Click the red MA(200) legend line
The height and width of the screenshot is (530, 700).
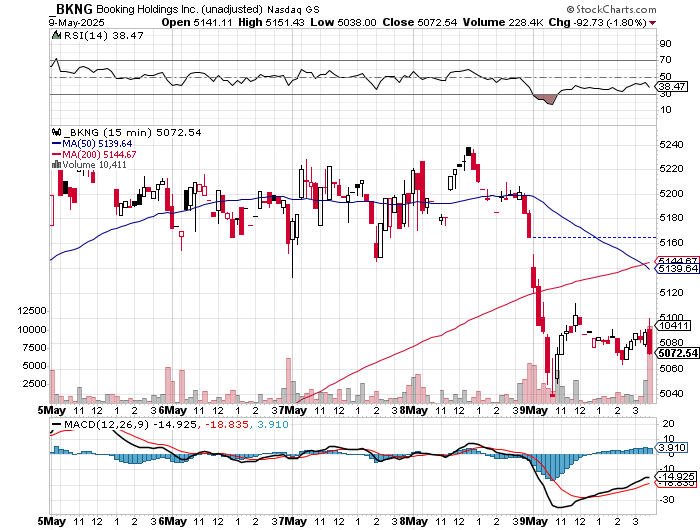56,154
